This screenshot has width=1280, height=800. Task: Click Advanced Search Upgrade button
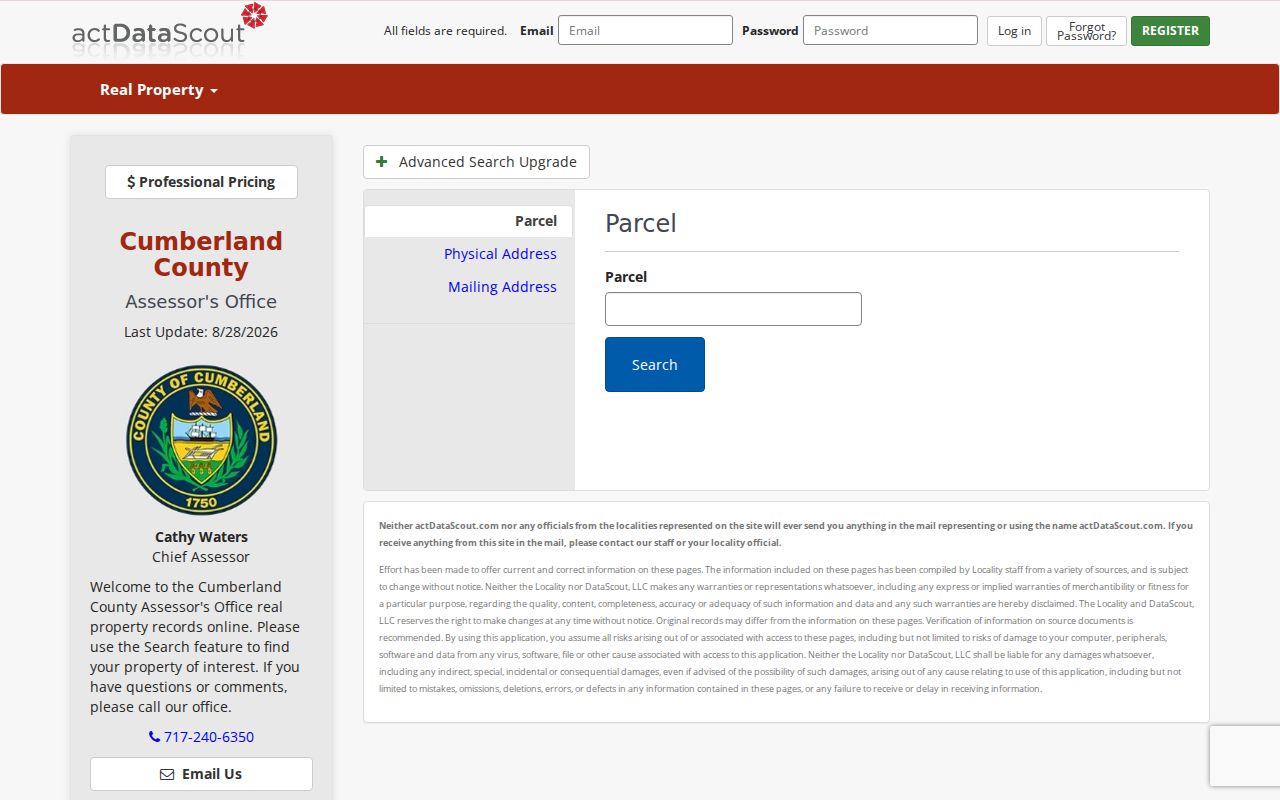tap(476, 162)
